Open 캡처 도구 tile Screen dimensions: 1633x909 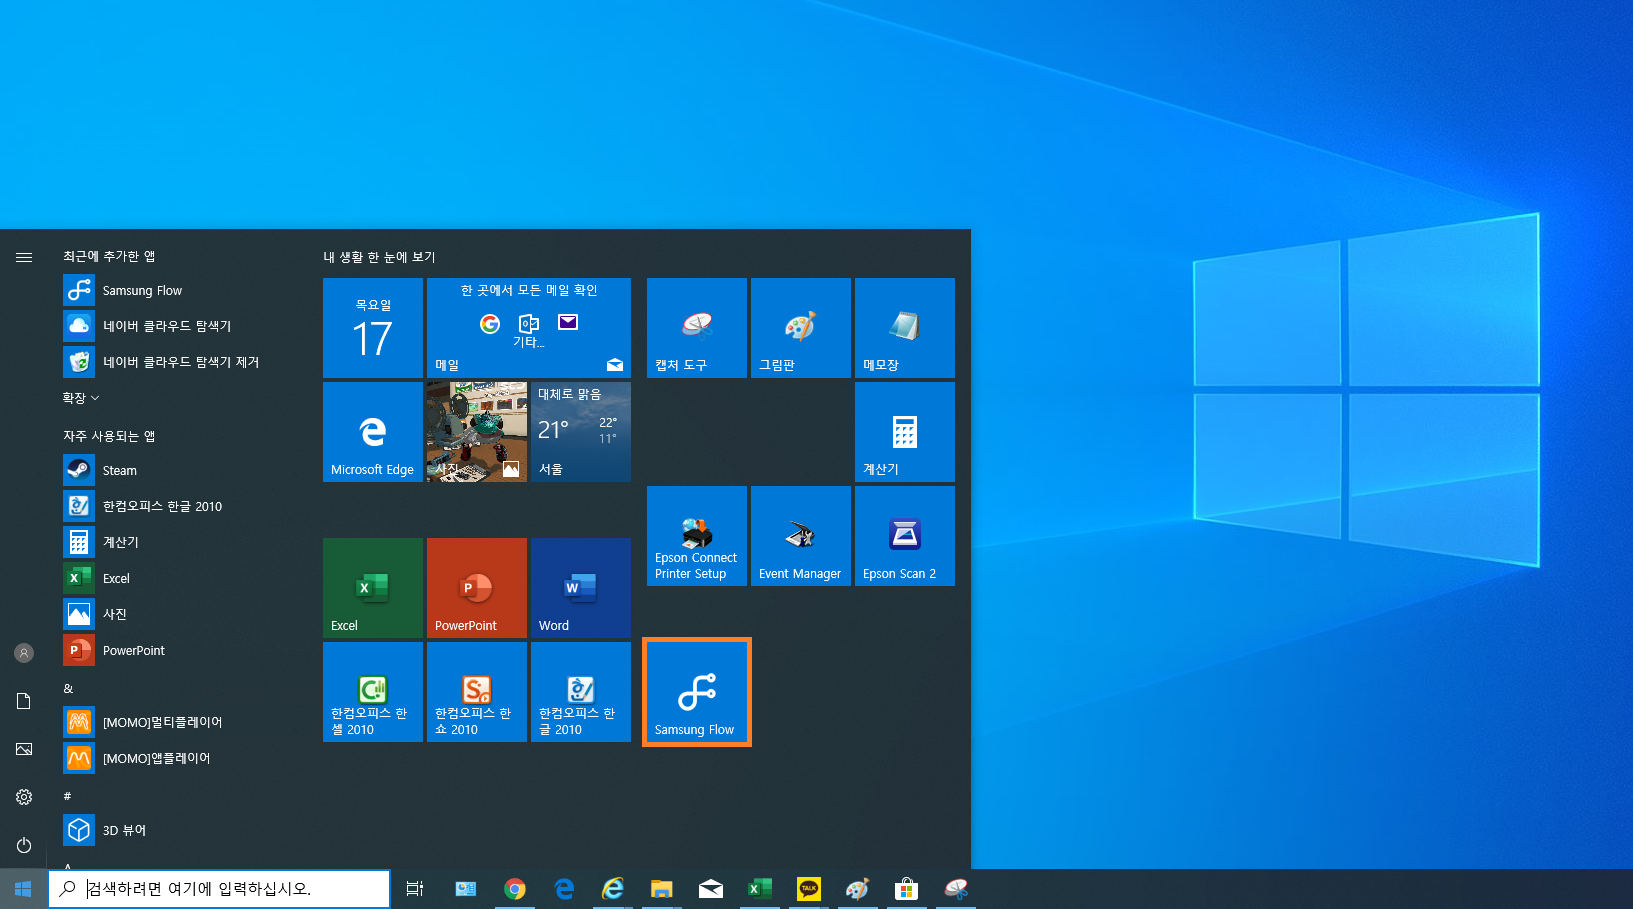point(697,328)
